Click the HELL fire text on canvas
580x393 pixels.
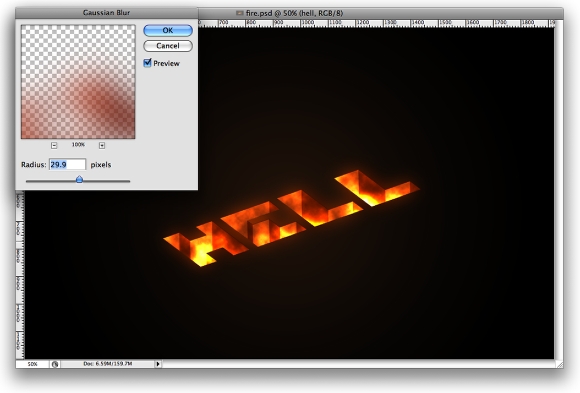point(291,218)
